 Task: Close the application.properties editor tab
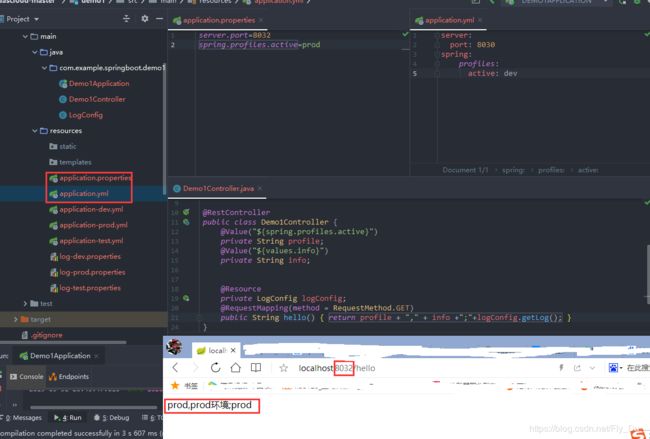click(x=261, y=20)
